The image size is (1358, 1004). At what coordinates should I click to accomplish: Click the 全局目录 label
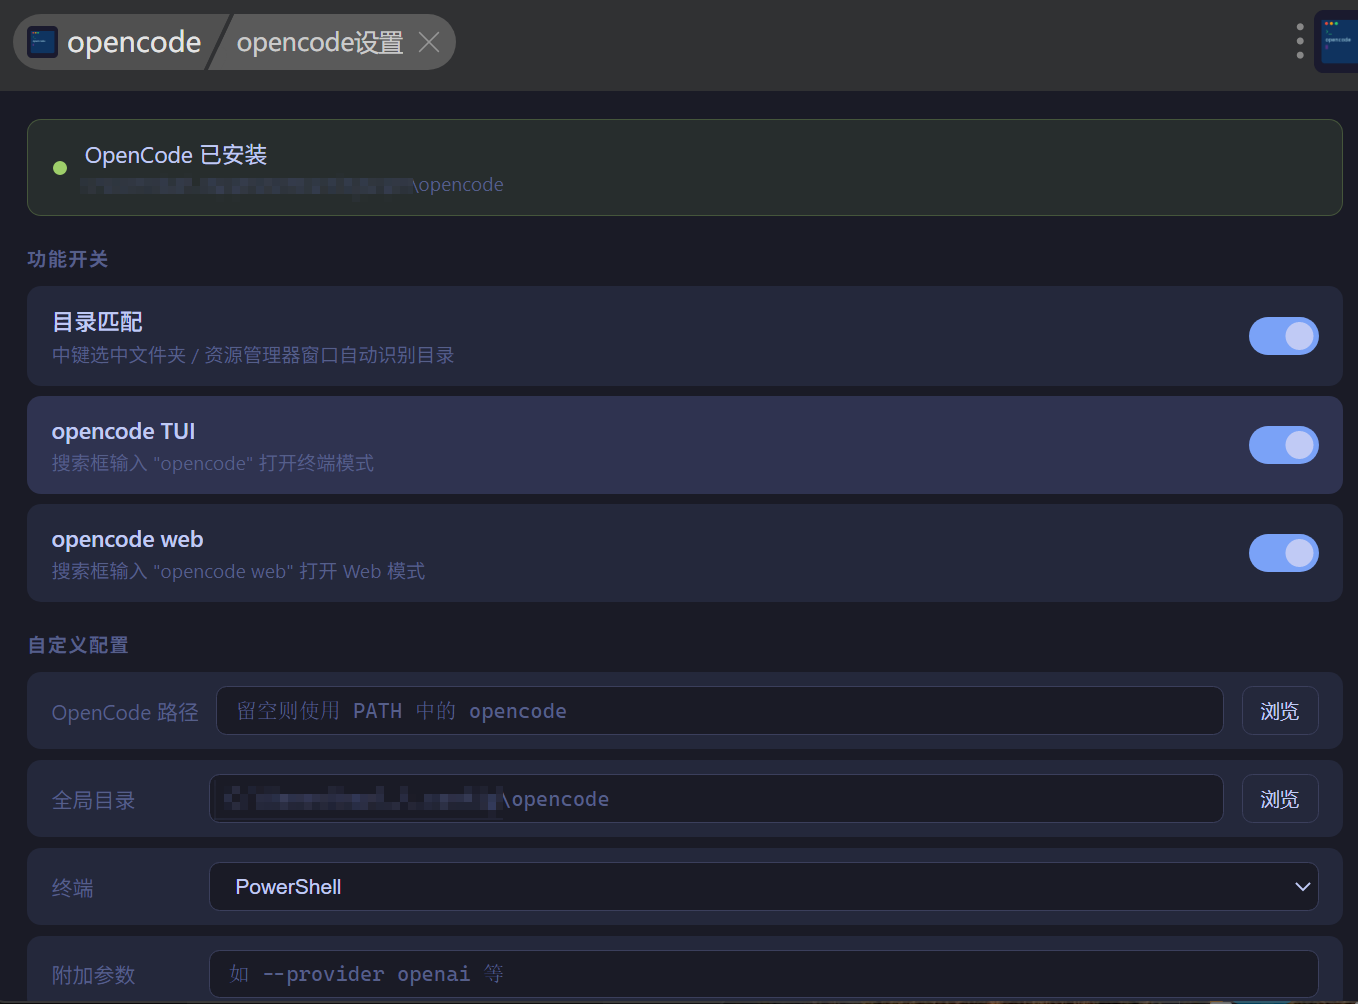click(x=94, y=800)
